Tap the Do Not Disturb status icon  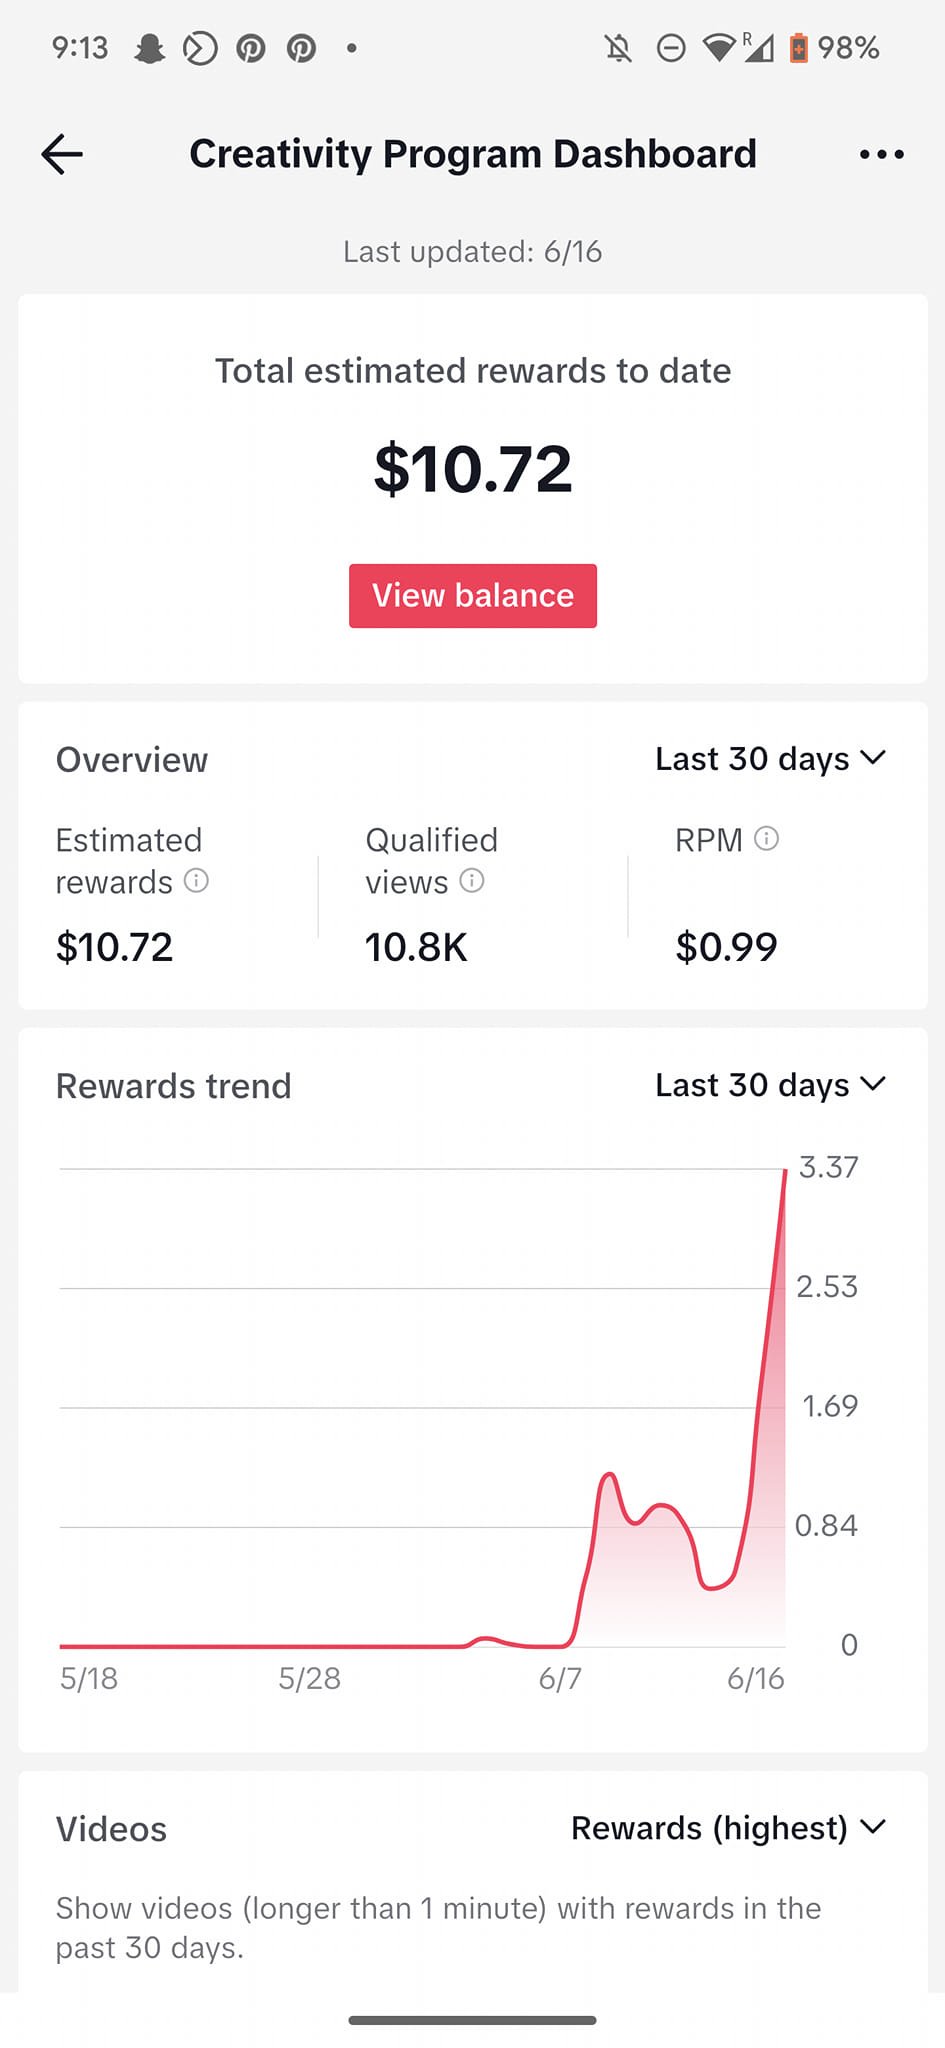[671, 48]
